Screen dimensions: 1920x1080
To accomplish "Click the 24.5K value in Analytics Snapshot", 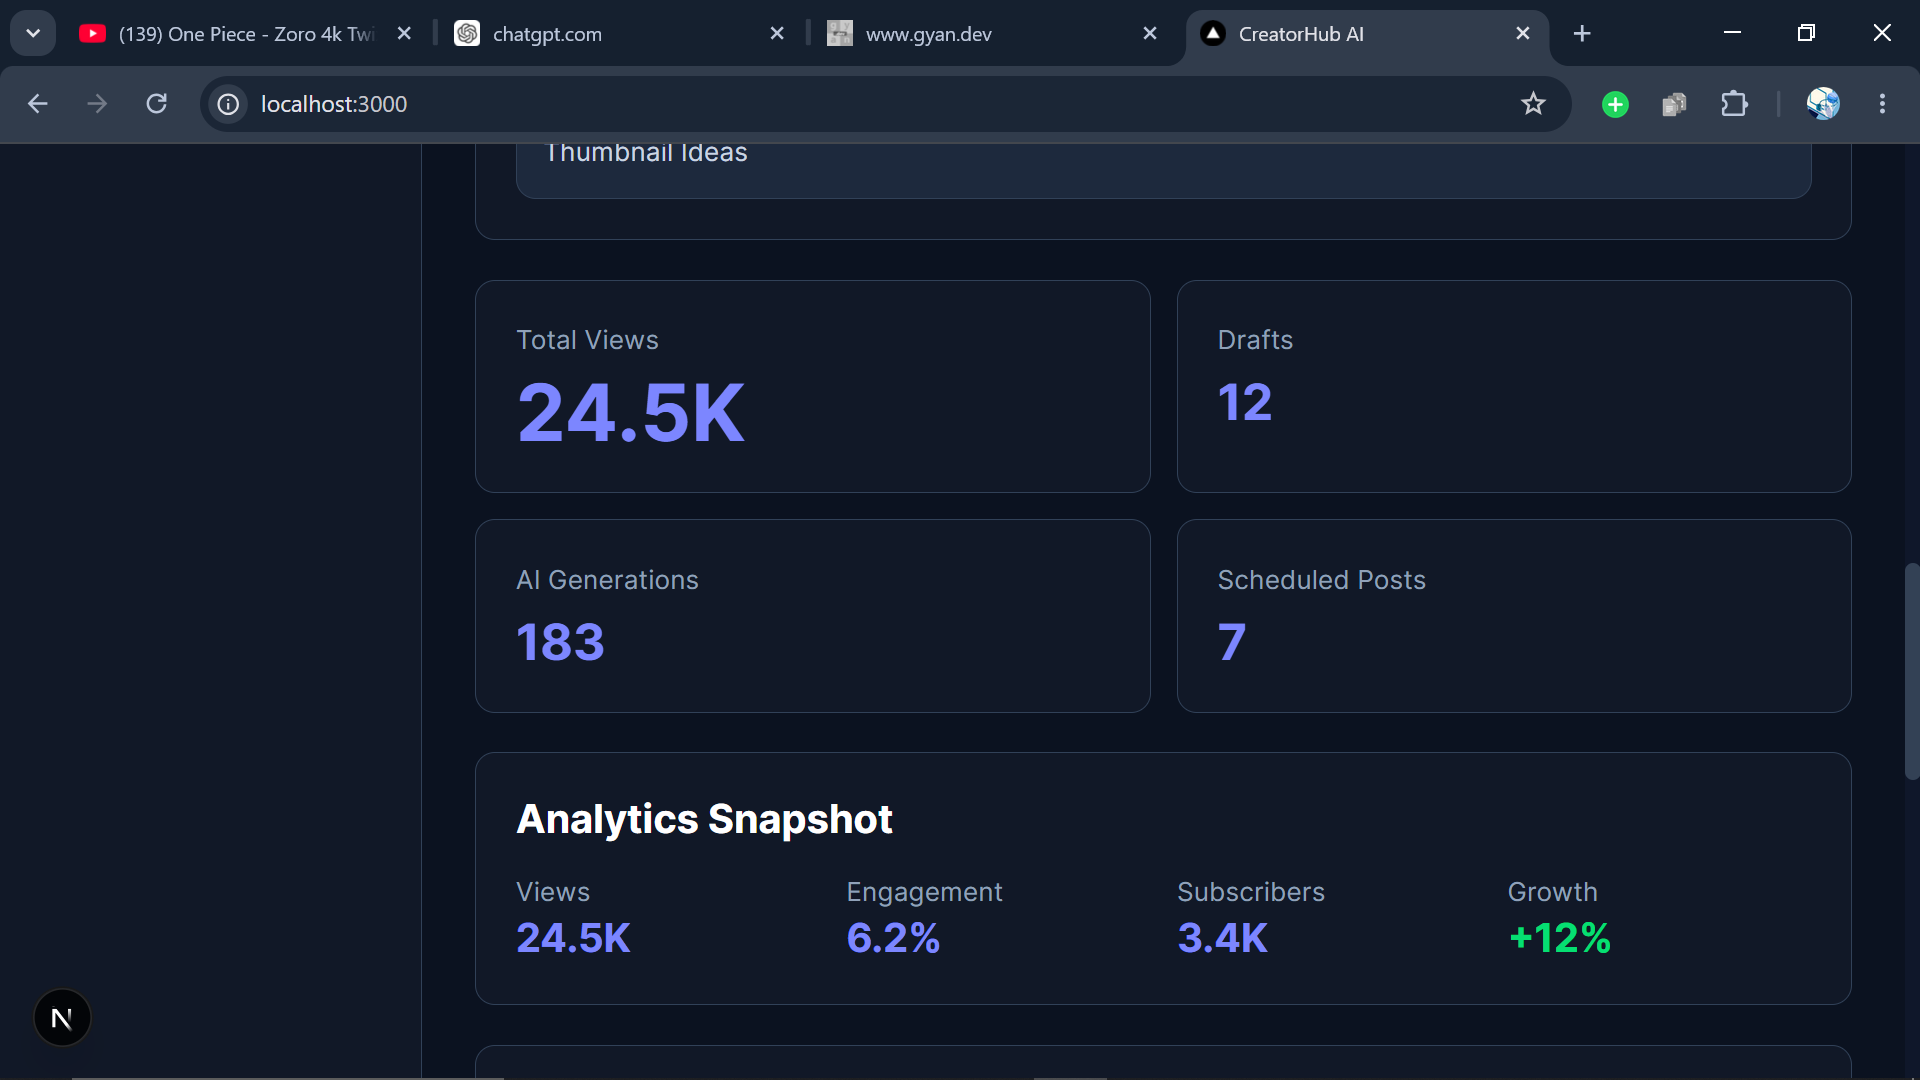I will tap(573, 938).
